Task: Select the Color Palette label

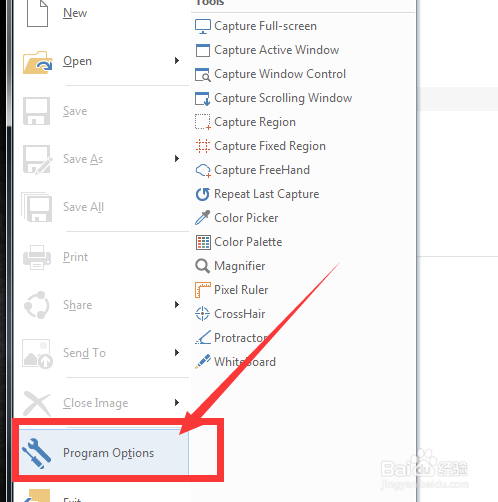Action: [248, 242]
